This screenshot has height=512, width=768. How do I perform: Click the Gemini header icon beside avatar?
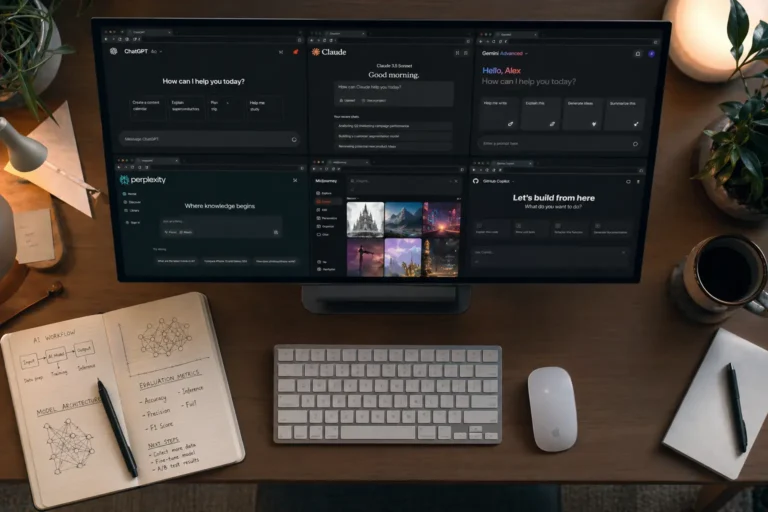coord(638,54)
